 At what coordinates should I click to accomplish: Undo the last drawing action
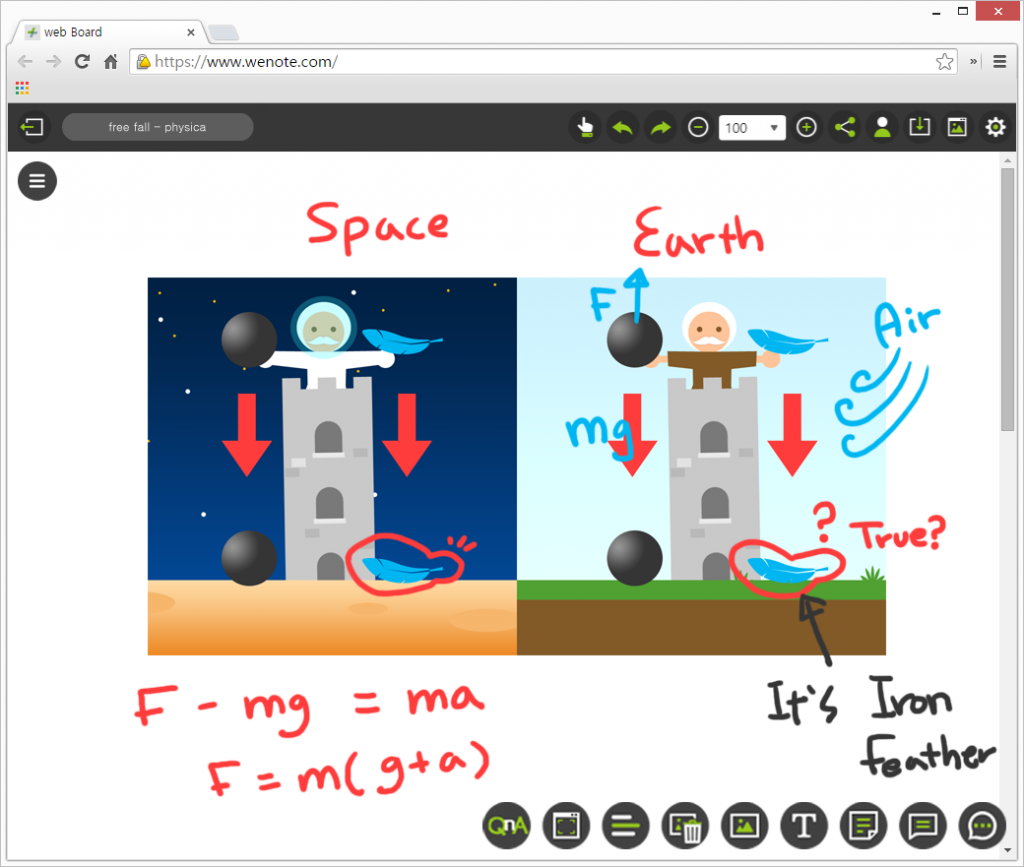[x=622, y=127]
